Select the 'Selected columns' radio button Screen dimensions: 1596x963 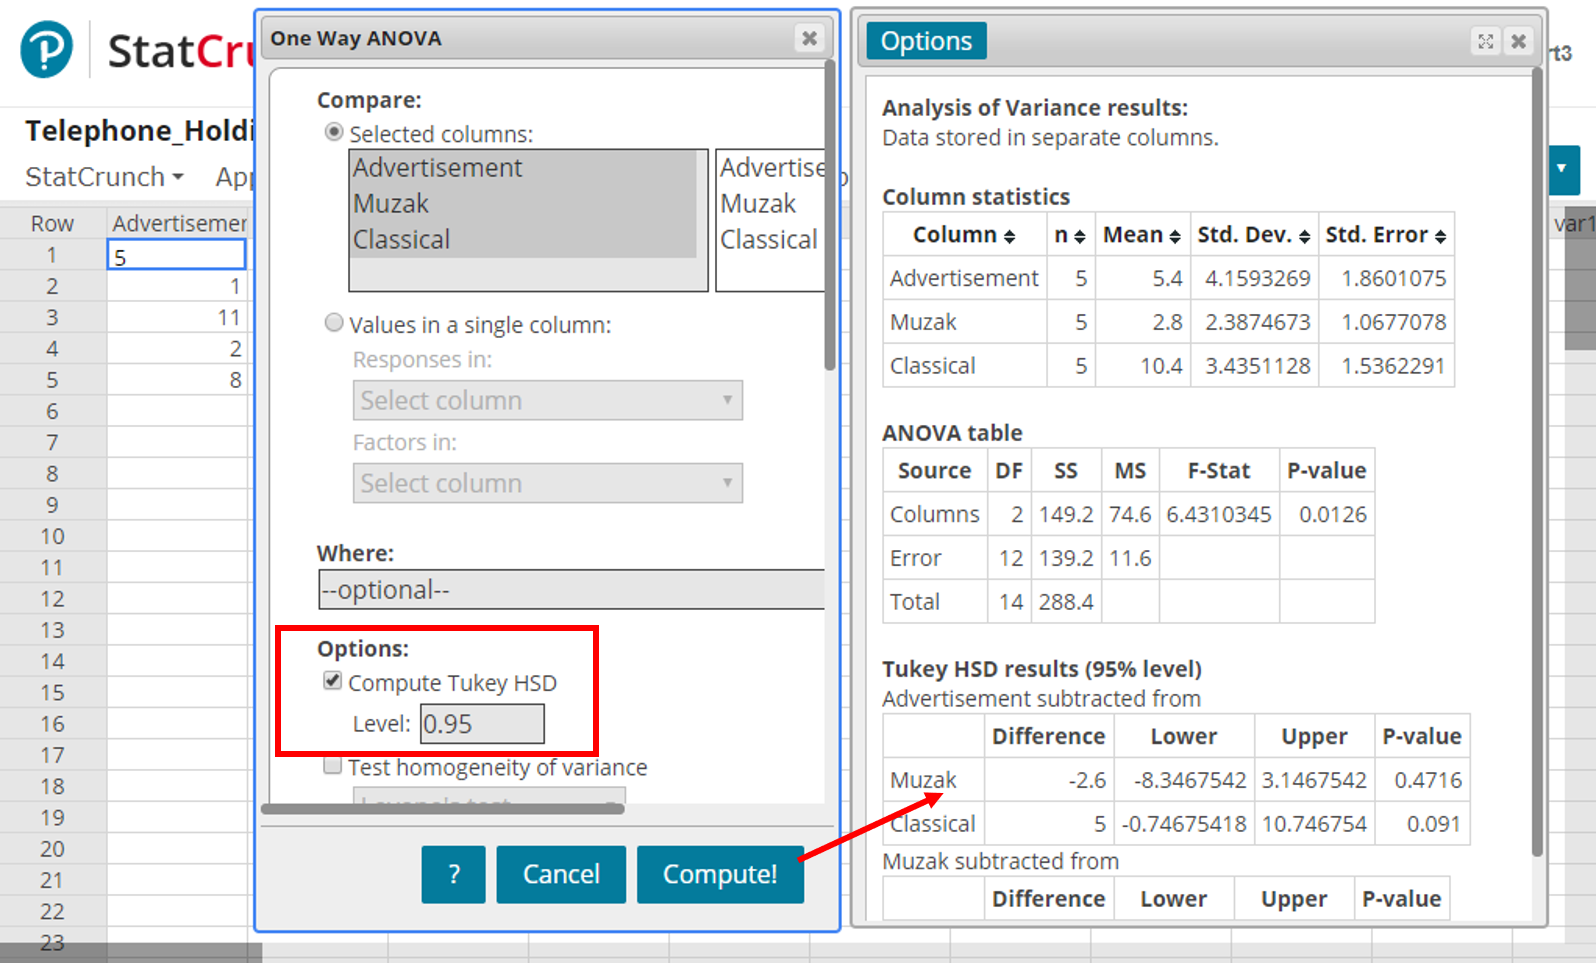pos(334,132)
